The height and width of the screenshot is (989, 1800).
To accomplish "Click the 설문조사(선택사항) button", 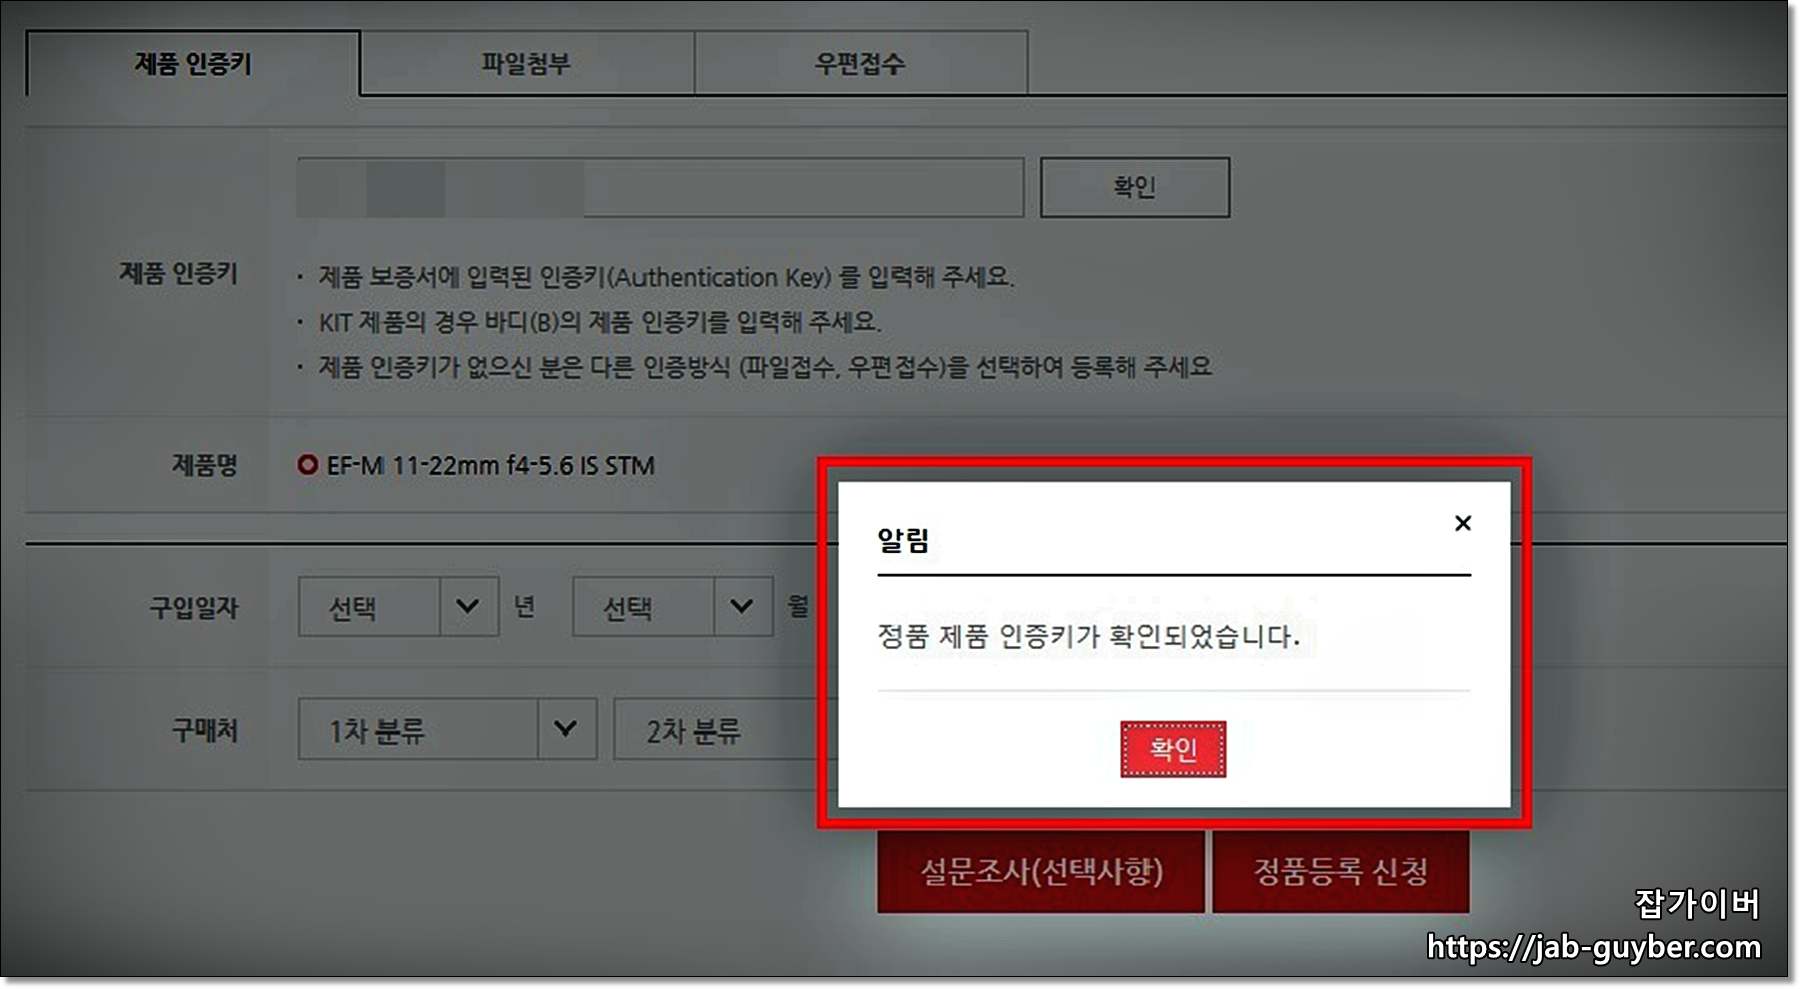I will click(x=1041, y=871).
